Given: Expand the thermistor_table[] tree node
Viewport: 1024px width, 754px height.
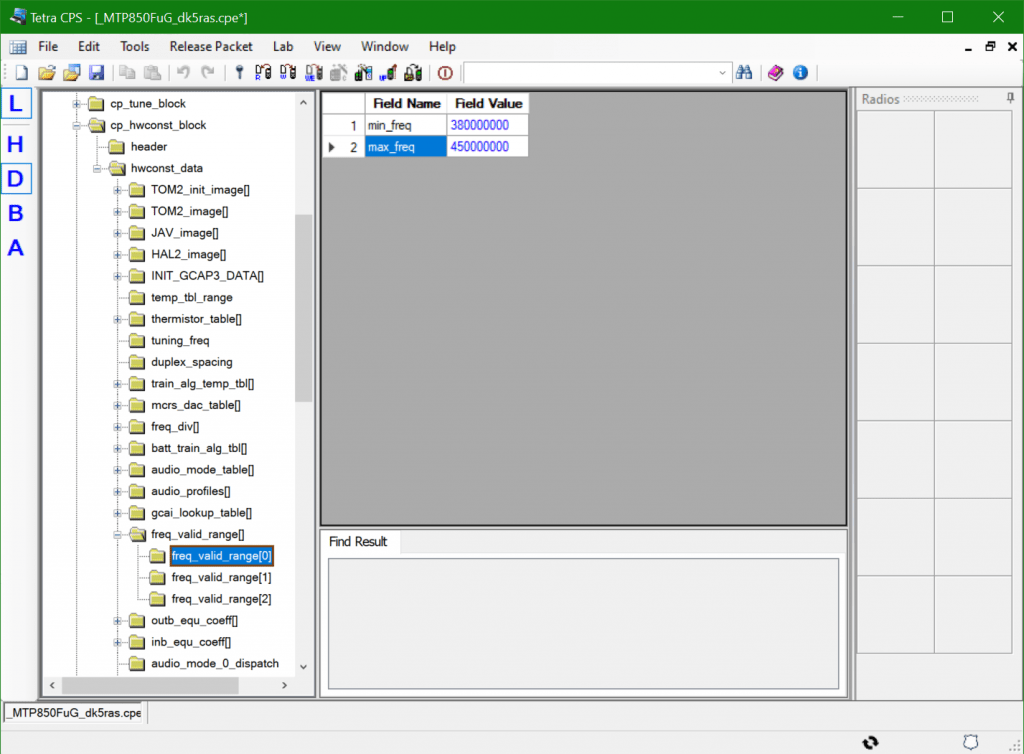Looking at the screenshot, I should click(117, 319).
